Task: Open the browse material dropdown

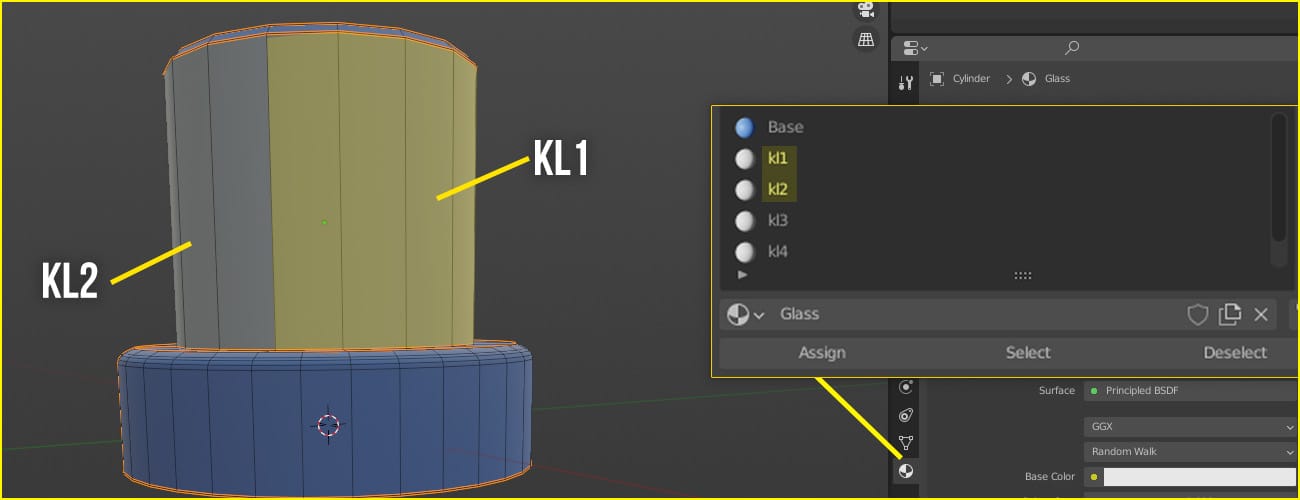Action: point(745,314)
